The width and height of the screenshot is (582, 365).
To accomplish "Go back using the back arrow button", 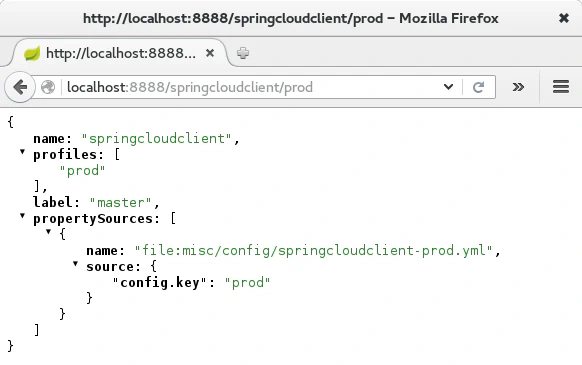I will click(x=20, y=87).
